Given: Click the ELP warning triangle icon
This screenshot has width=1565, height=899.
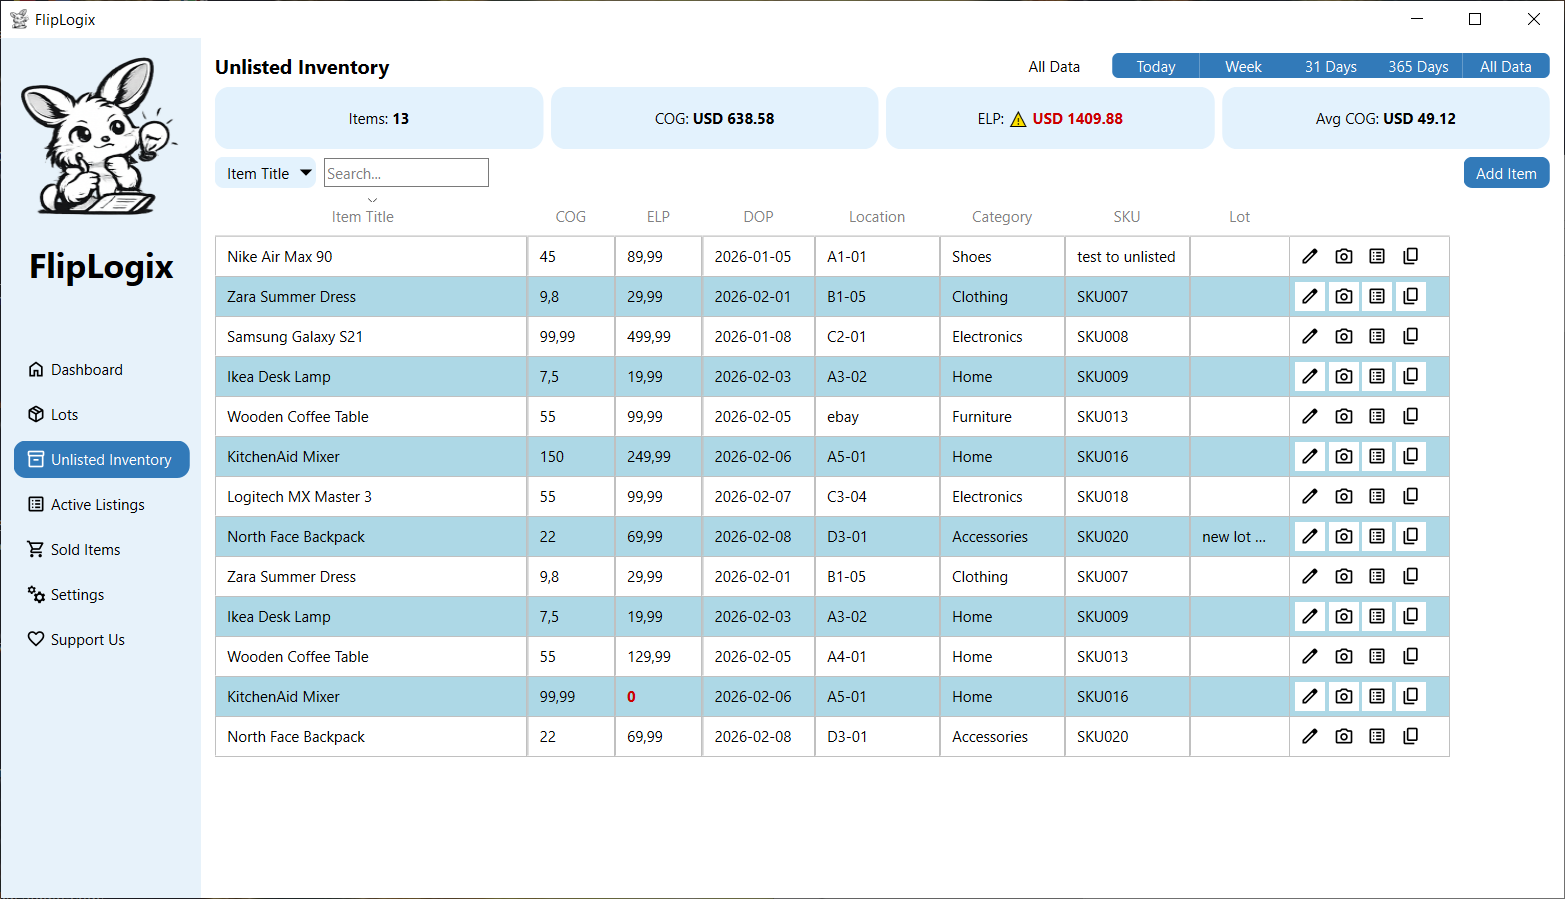Looking at the screenshot, I should pos(1018,119).
